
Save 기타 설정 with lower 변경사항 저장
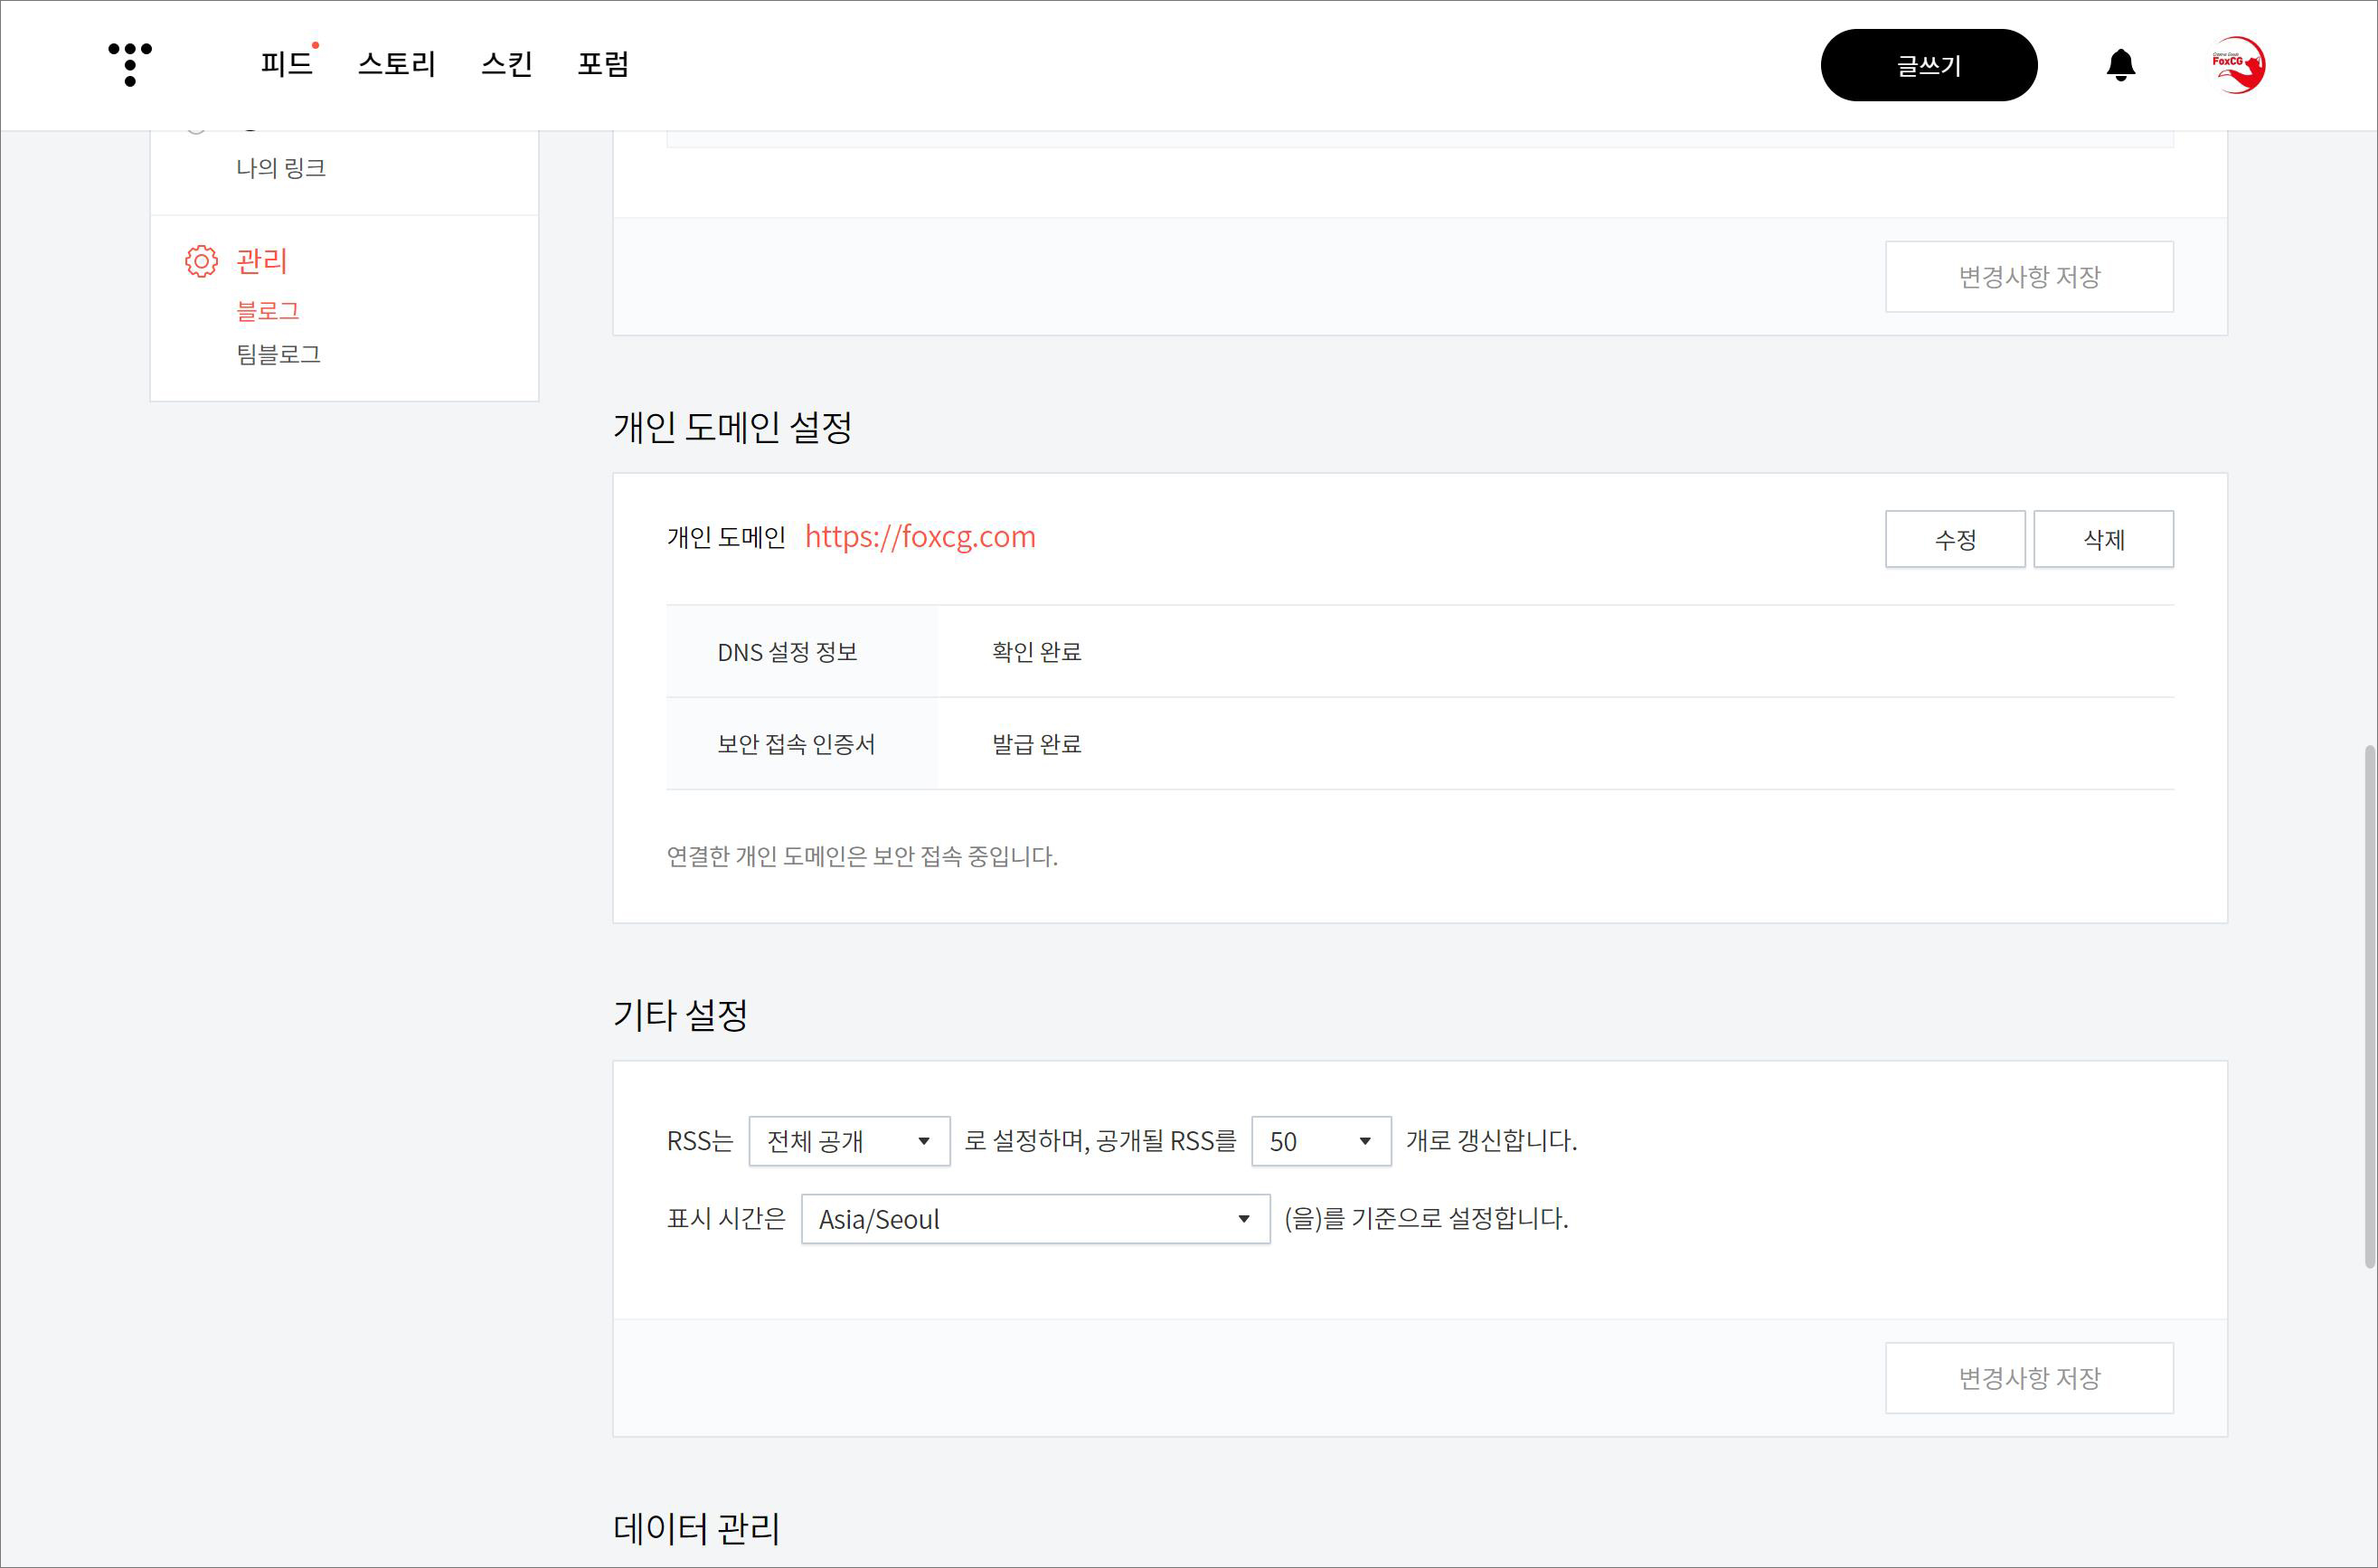[2029, 1378]
